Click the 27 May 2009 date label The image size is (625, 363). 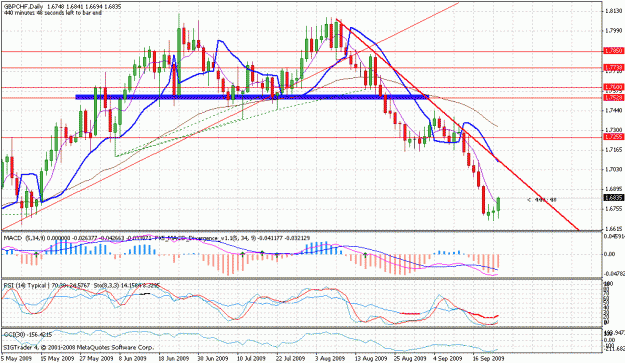tap(96, 358)
